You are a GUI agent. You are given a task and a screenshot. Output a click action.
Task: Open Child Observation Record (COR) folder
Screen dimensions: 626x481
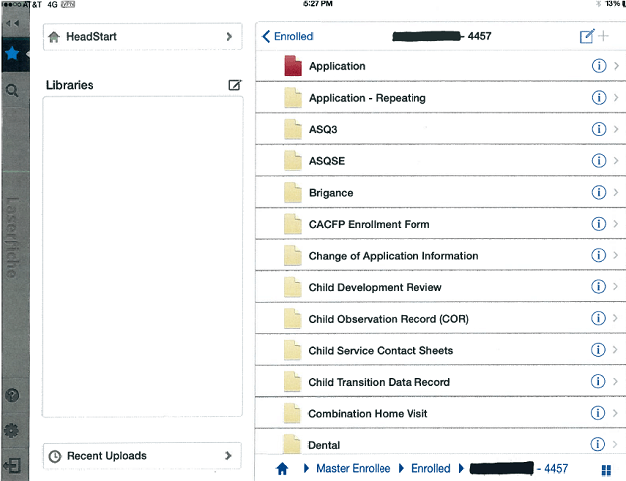point(388,319)
